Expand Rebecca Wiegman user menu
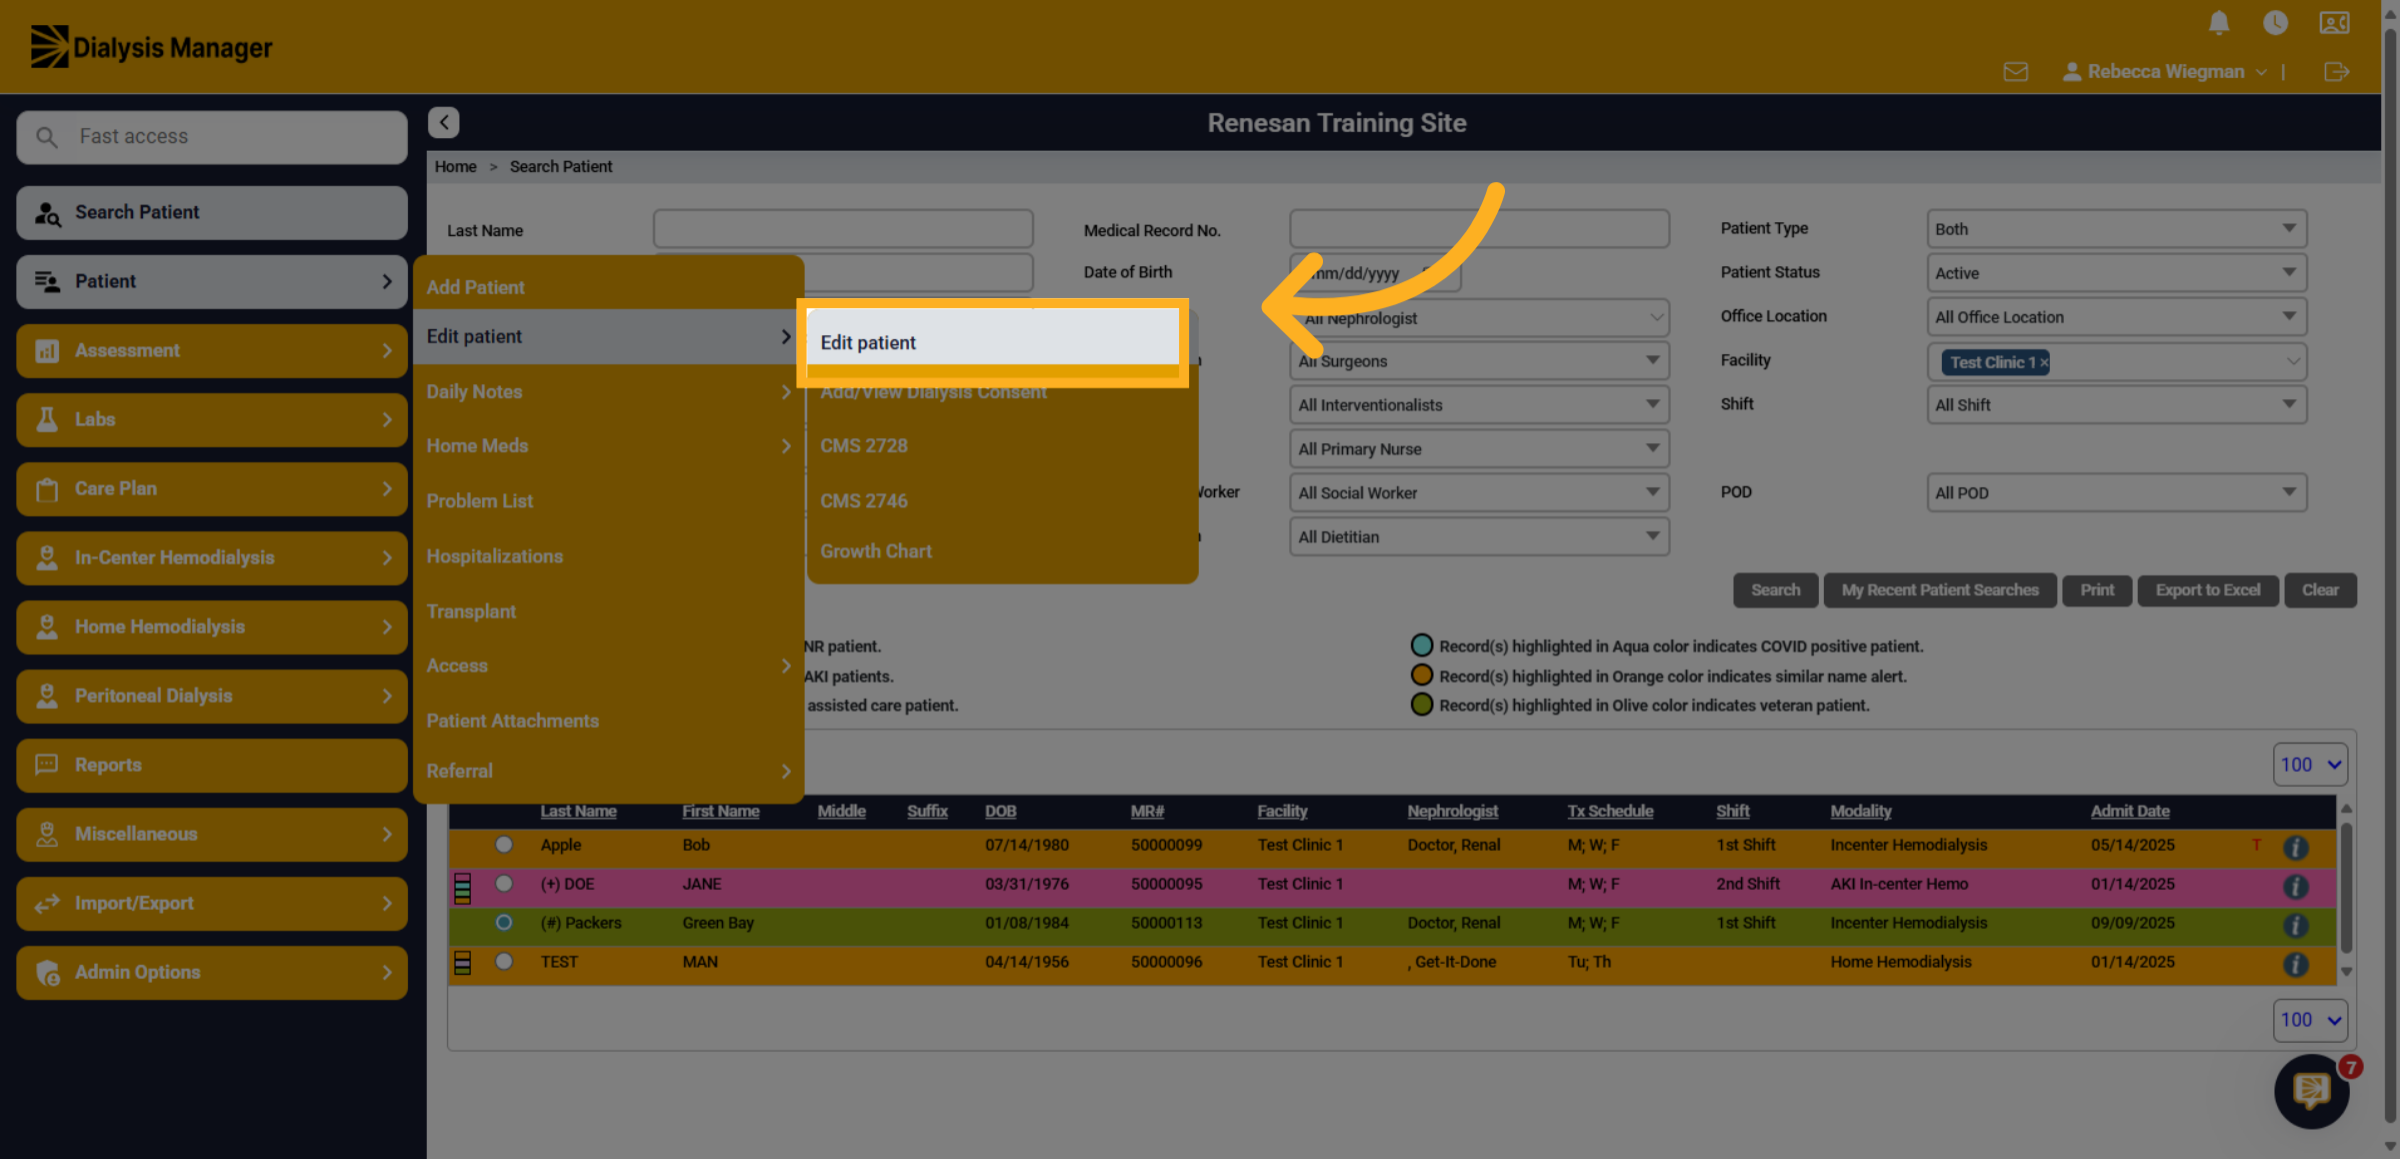Screen dimensions: 2400x1159 point(2166,72)
